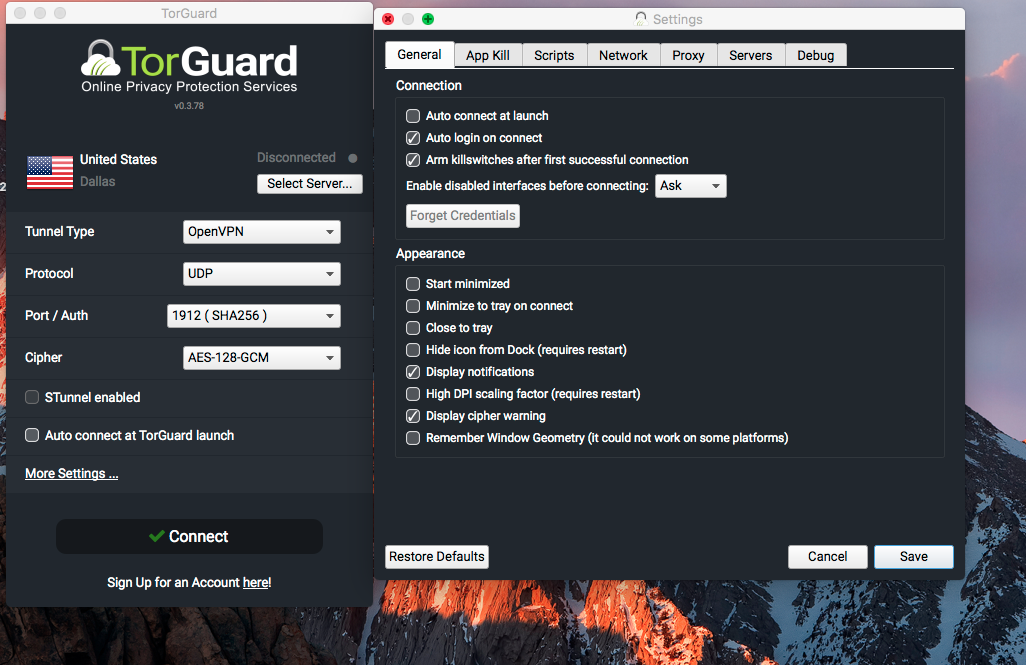Viewport: 1026px width, 665px height.
Task: Click the Connect button
Action: pyautogui.click(x=189, y=537)
